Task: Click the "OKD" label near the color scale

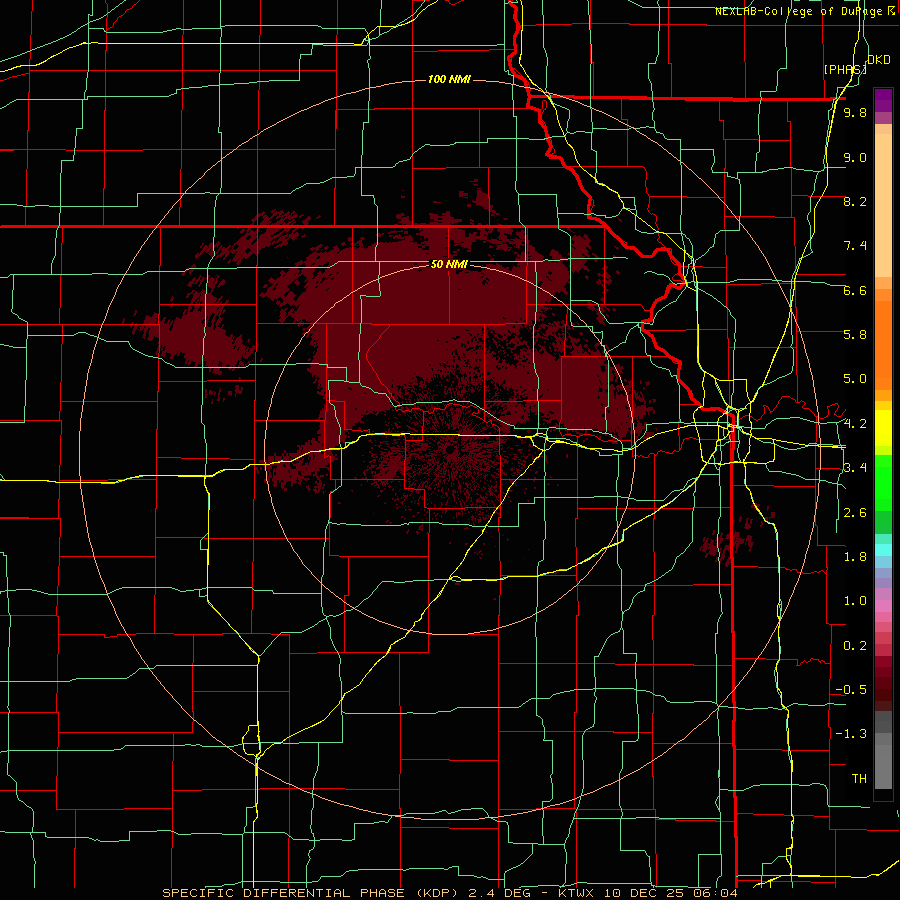Action: 878,60
